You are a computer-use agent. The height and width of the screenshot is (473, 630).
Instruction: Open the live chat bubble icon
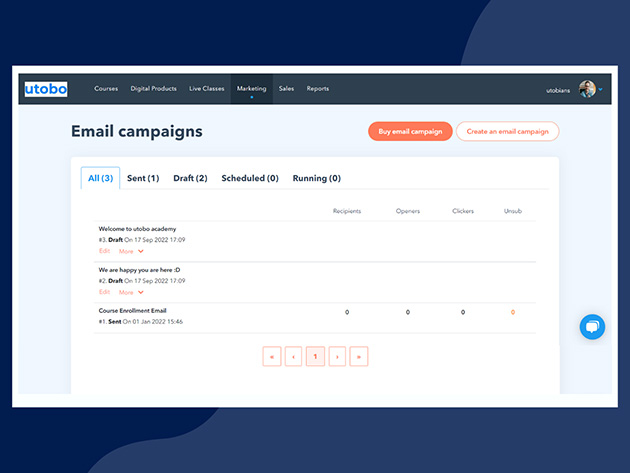[592, 327]
